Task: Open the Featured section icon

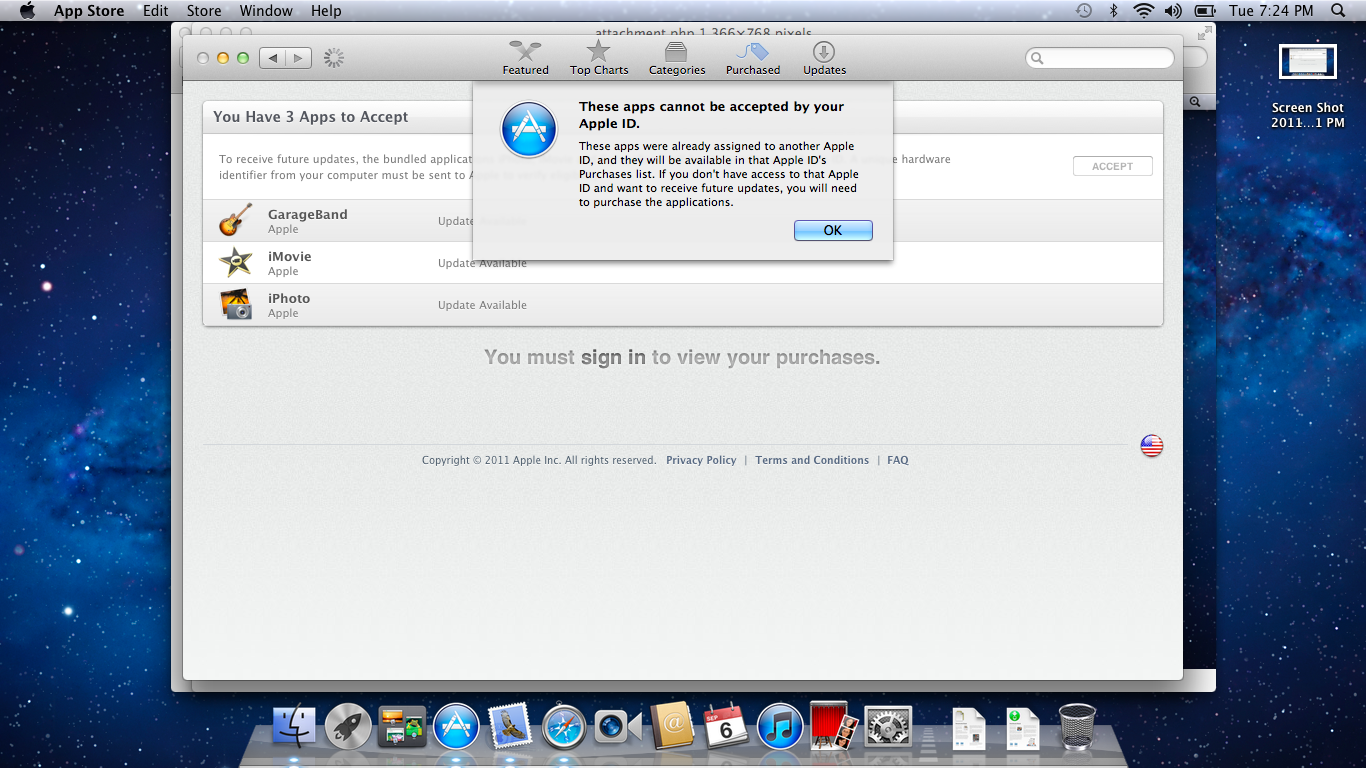Action: pos(525,58)
